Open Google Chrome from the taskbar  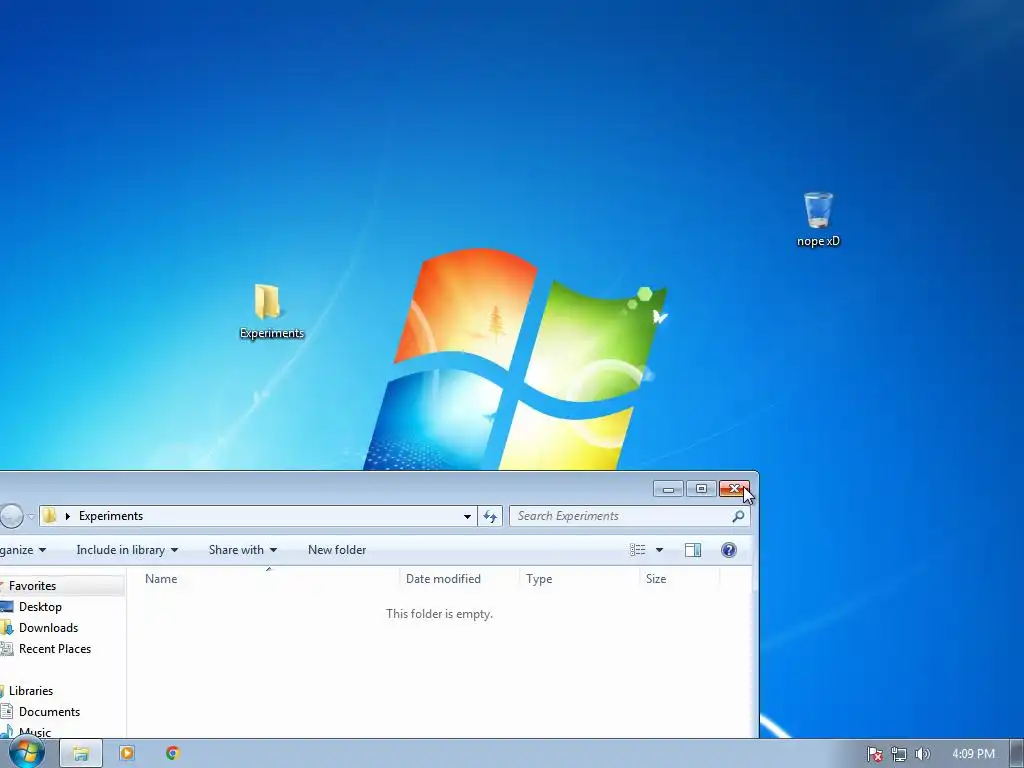(x=172, y=754)
